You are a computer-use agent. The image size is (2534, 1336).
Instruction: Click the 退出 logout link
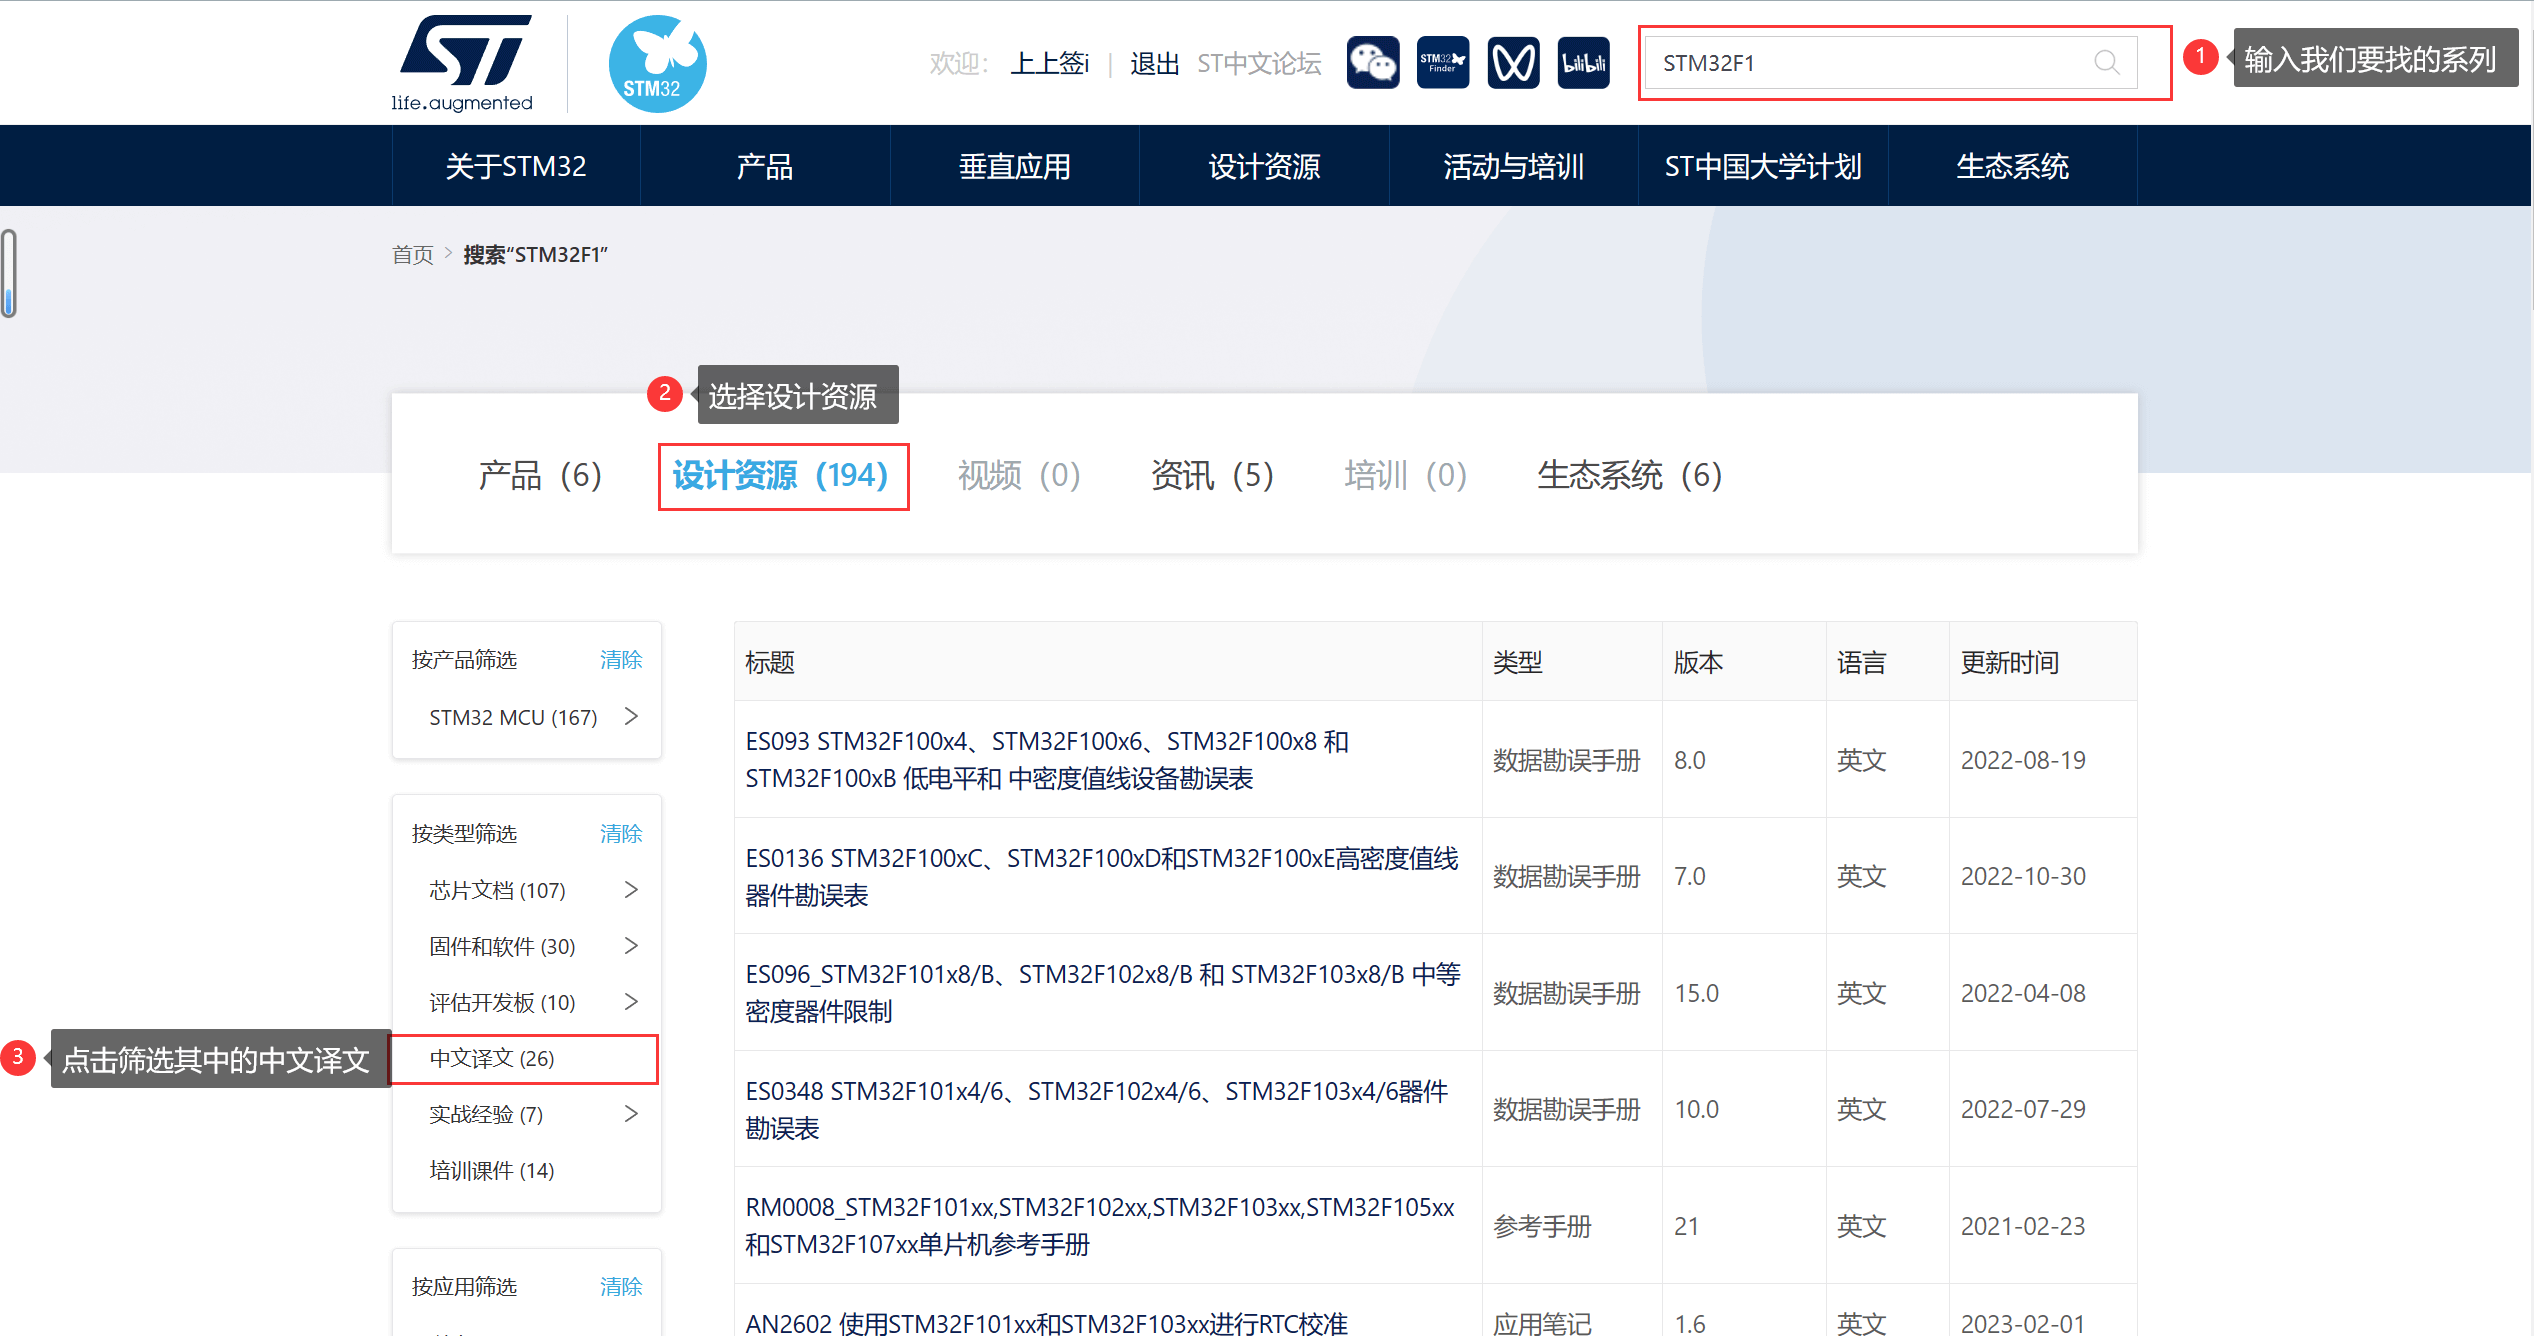point(1154,64)
